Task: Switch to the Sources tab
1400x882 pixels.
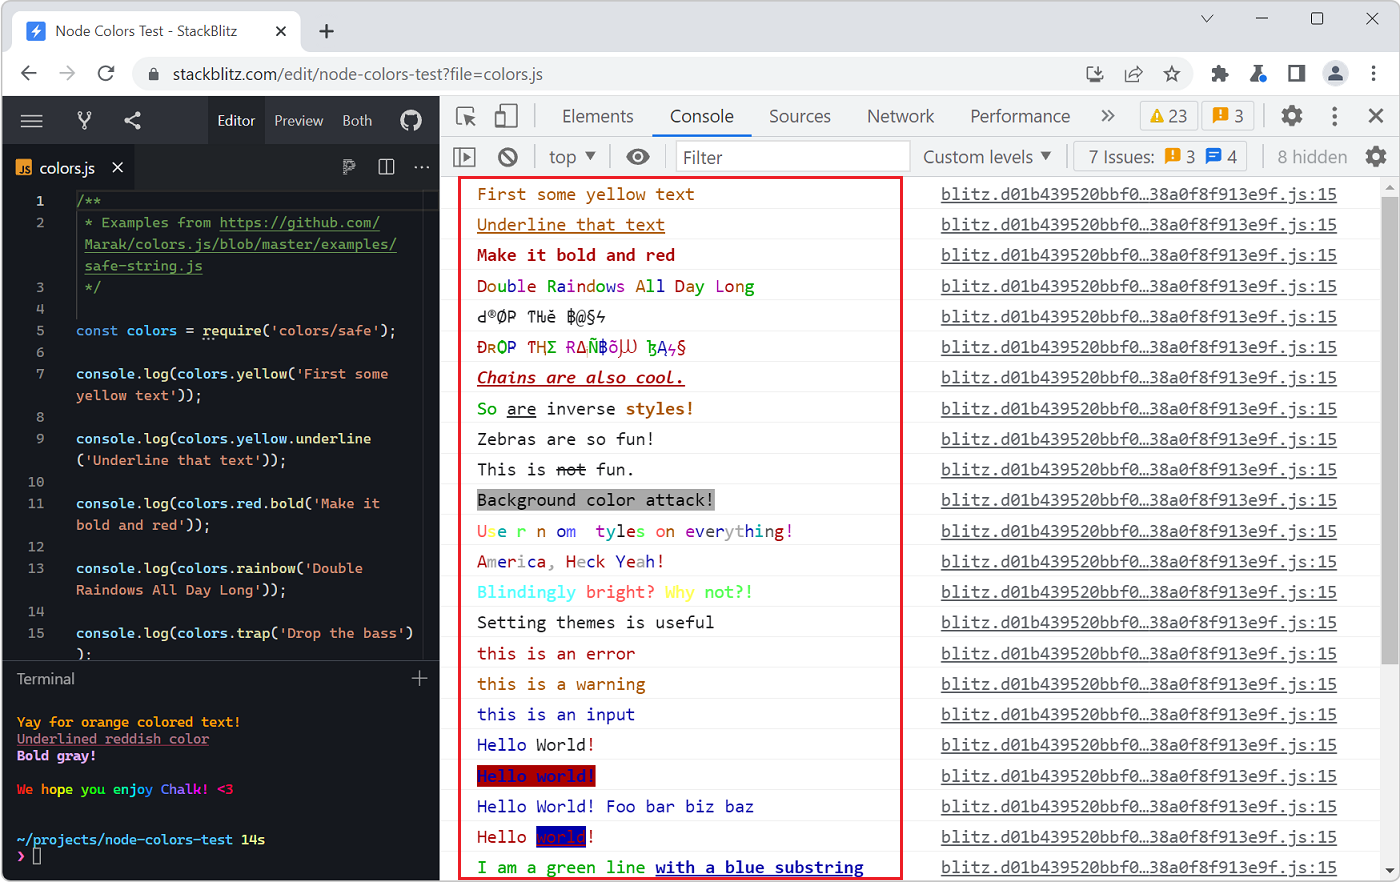Action: 799,116
